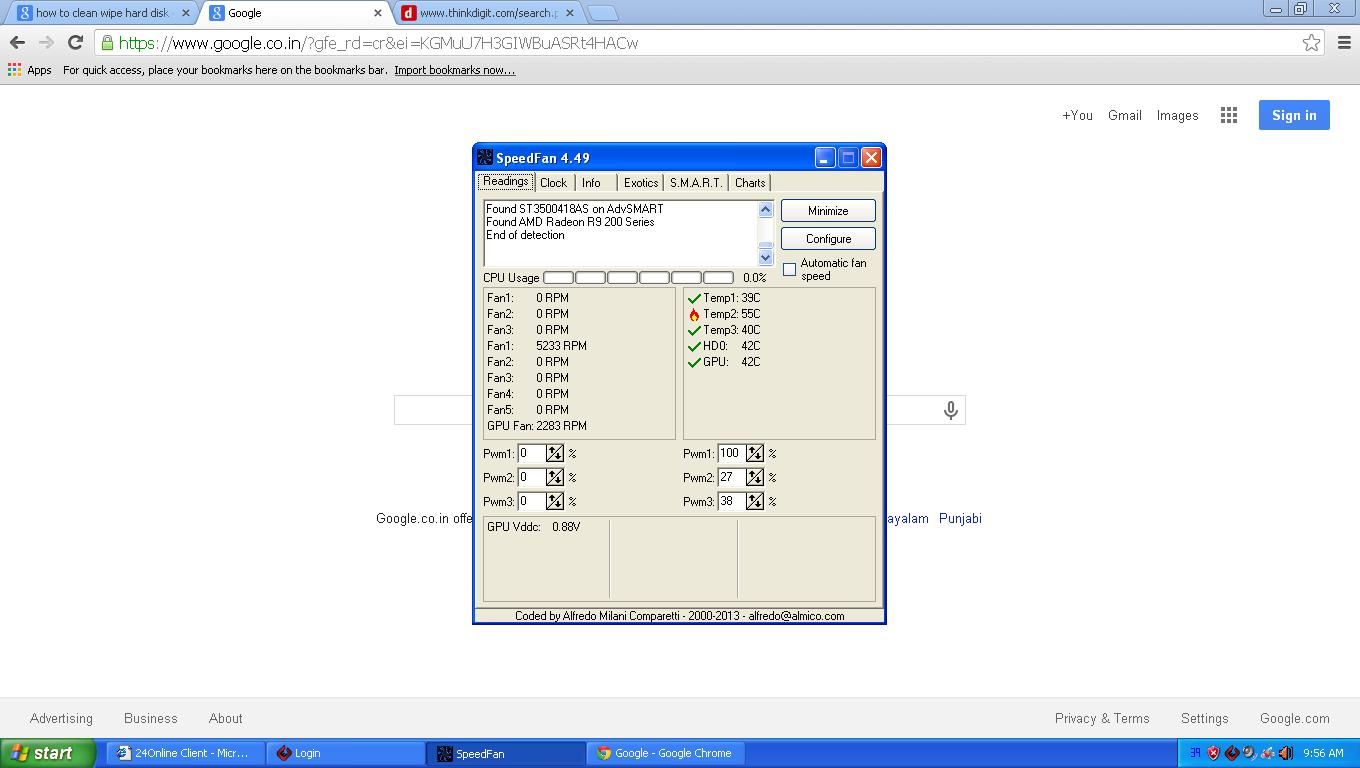Screen dimensions: 1360x768
Task: Click the voice search microphone icon
Action: 950,410
